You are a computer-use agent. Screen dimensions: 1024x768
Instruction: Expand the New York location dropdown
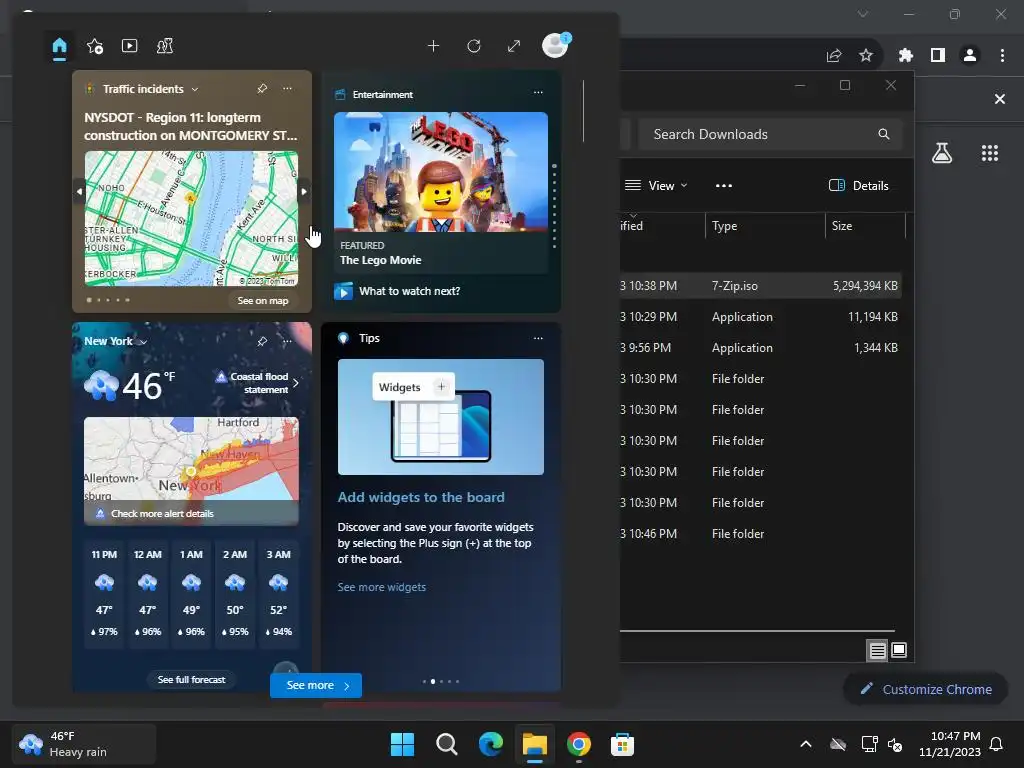[x=143, y=342]
